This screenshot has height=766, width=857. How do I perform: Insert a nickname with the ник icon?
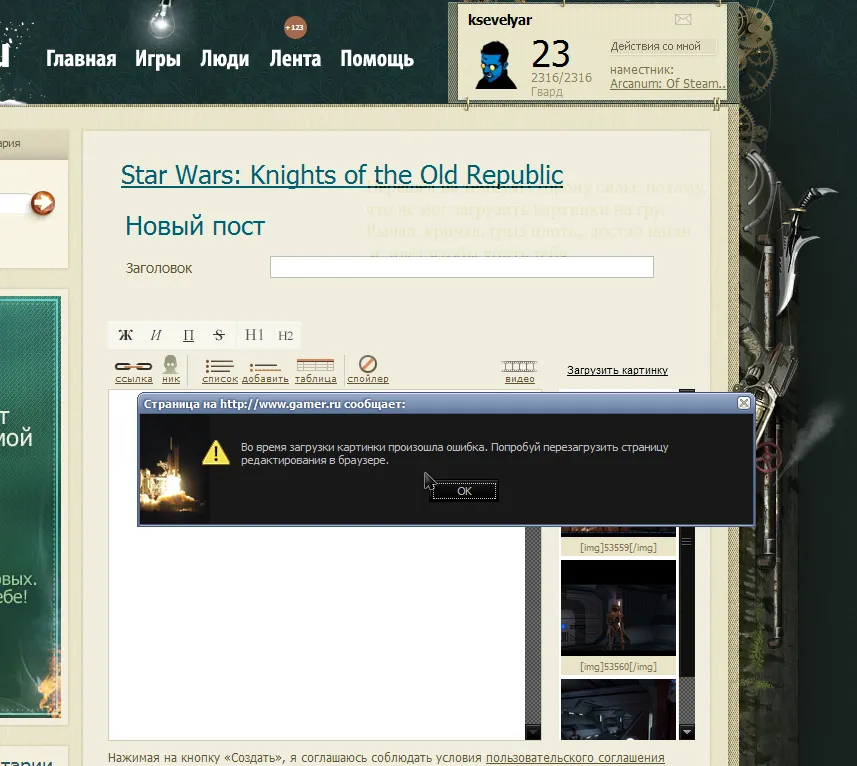point(171,370)
